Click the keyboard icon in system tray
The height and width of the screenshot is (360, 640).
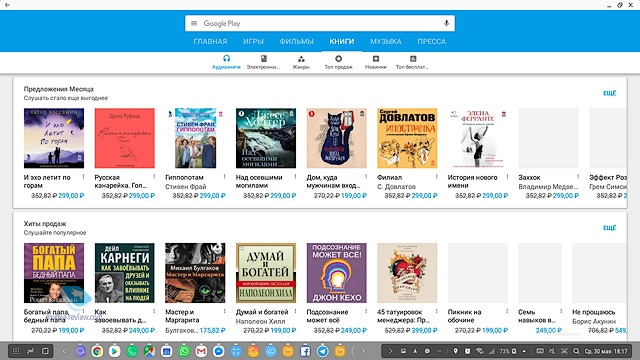pos(540,351)
